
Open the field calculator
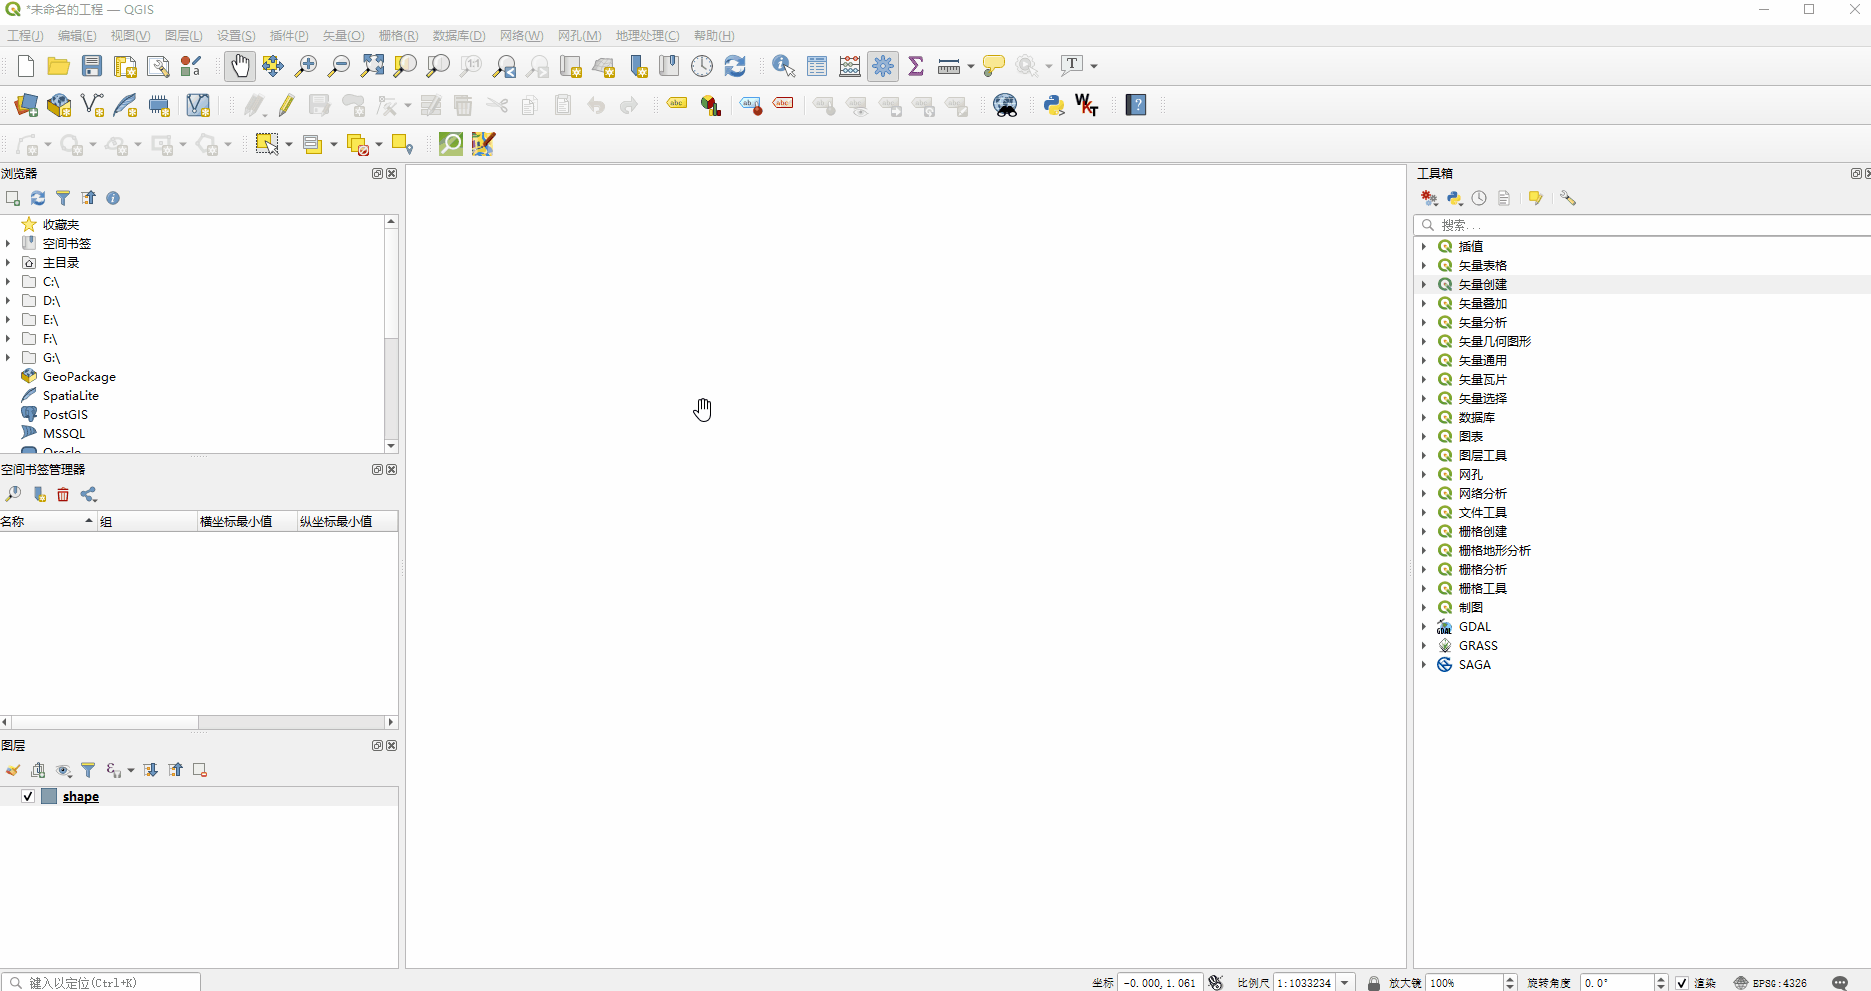(850, 66)
